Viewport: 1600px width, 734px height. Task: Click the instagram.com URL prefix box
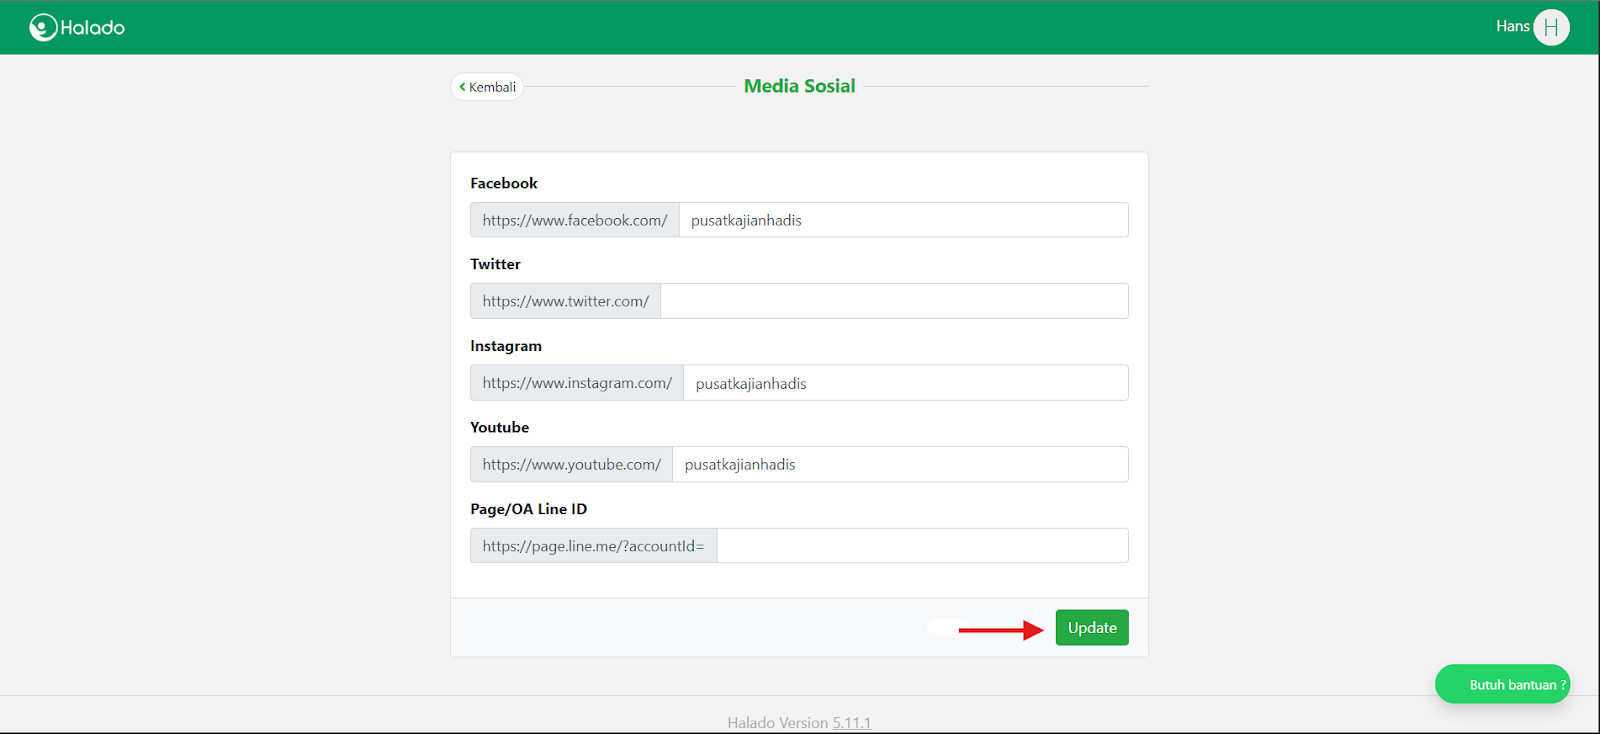(x=577, y=383)
